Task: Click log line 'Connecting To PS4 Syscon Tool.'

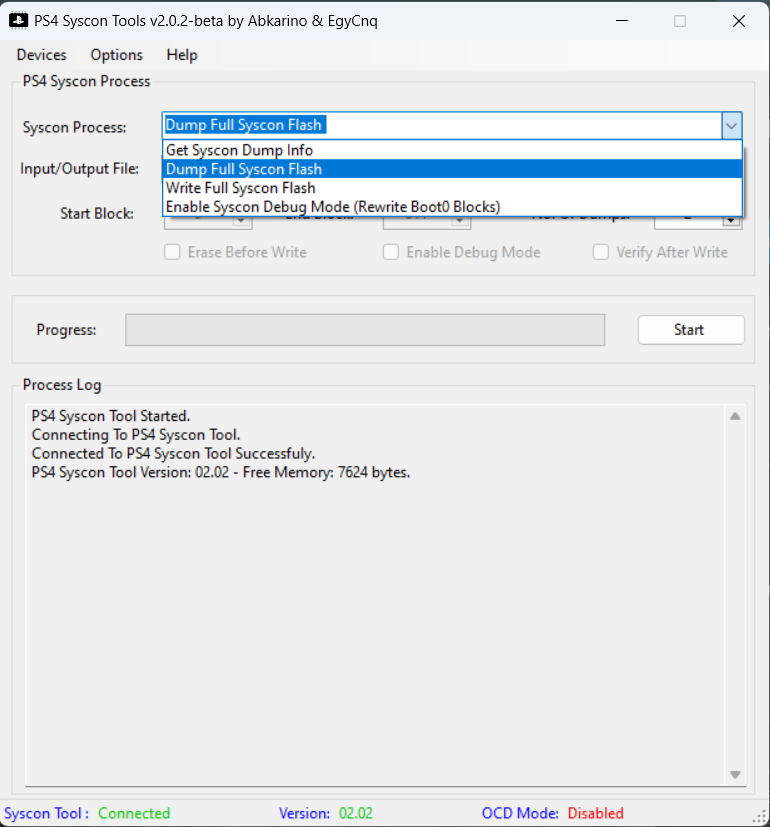Action: pos(136,435)
